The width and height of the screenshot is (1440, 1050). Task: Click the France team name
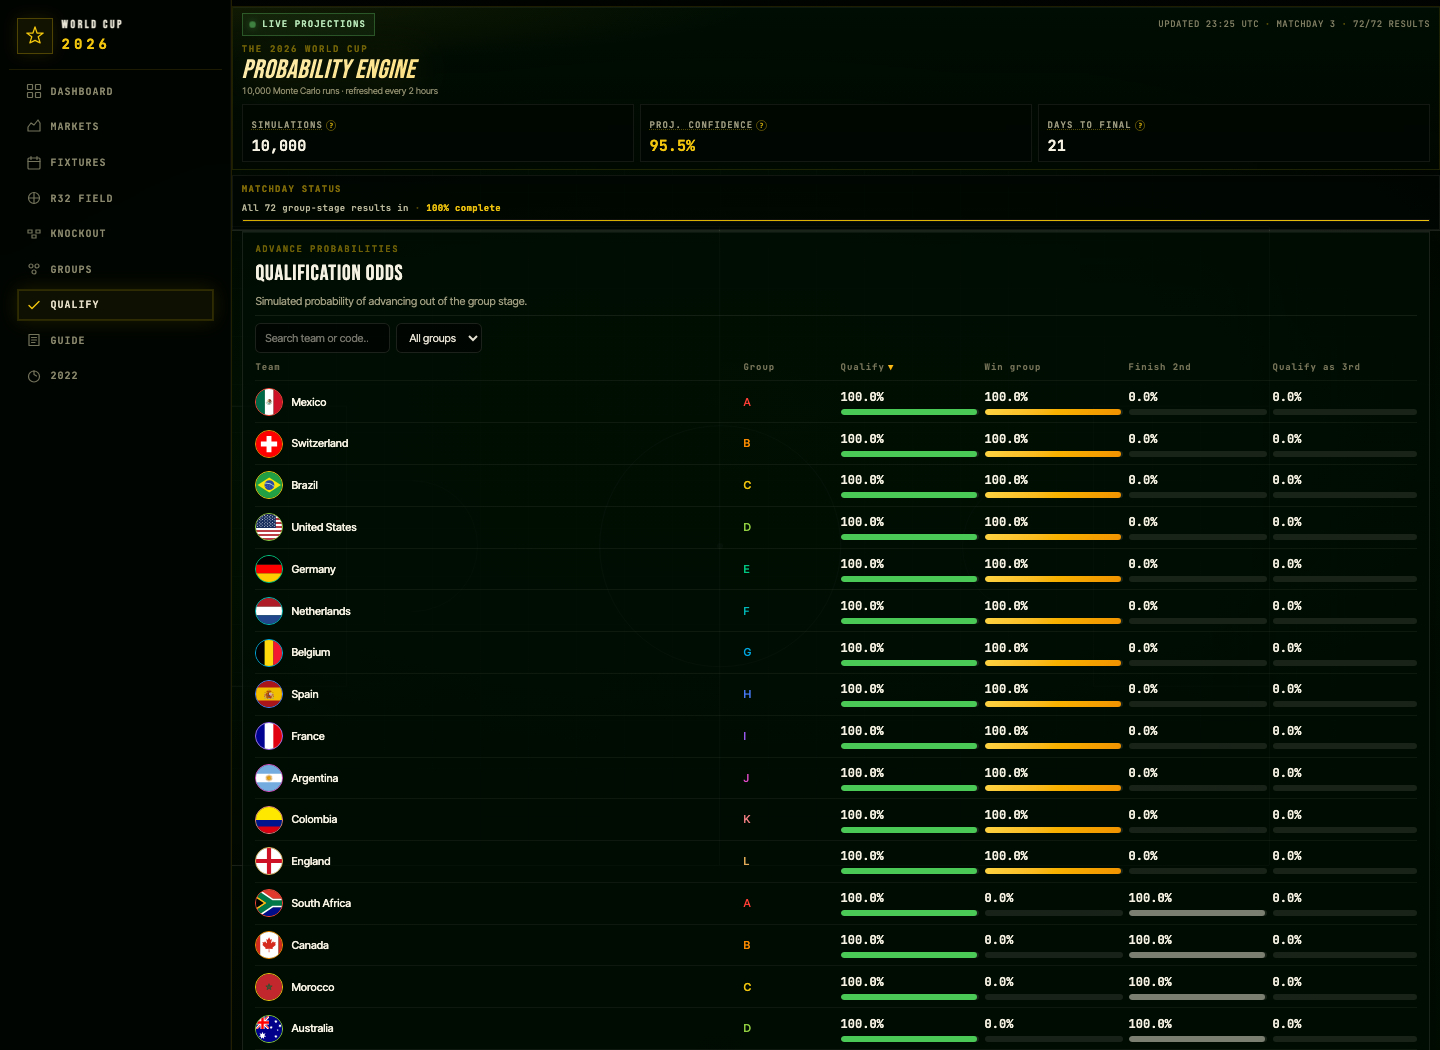coord(308,736)
